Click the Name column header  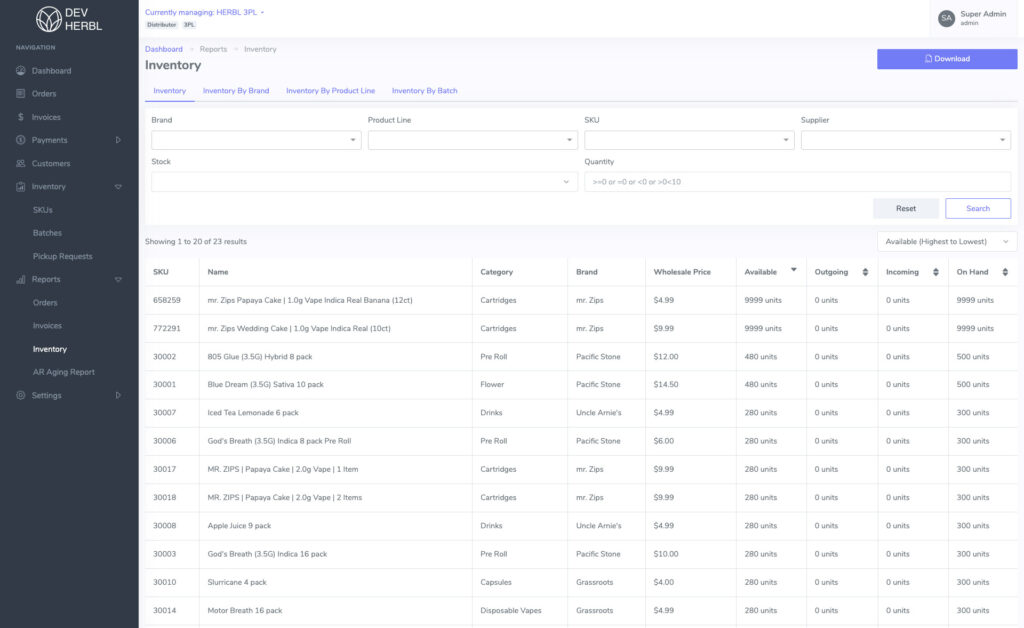pyautogui.click(x=218, y=272)
